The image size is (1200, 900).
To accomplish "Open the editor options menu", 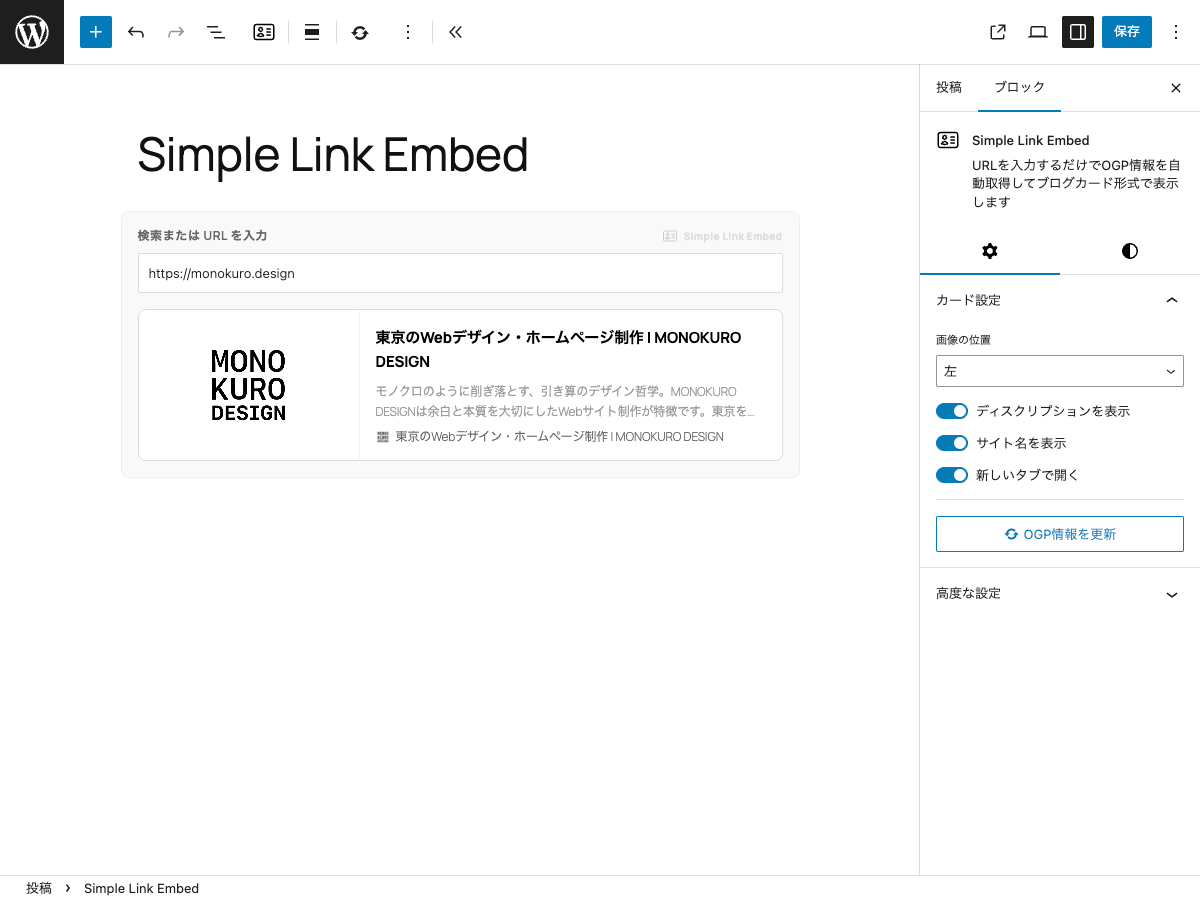I will coord(1176,32).
